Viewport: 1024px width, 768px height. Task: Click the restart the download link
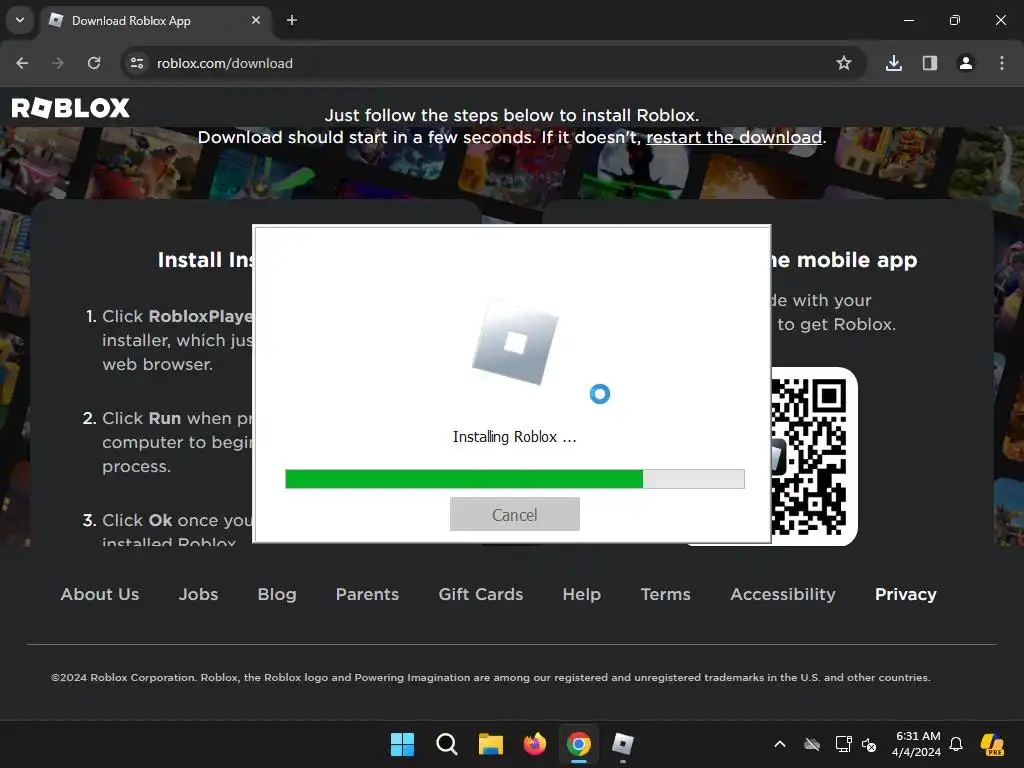[734, 138]
